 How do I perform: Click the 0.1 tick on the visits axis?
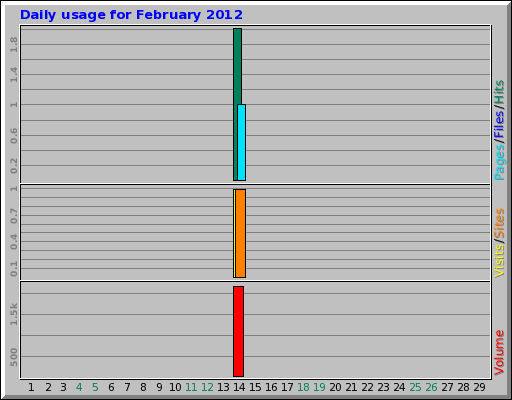14,269
